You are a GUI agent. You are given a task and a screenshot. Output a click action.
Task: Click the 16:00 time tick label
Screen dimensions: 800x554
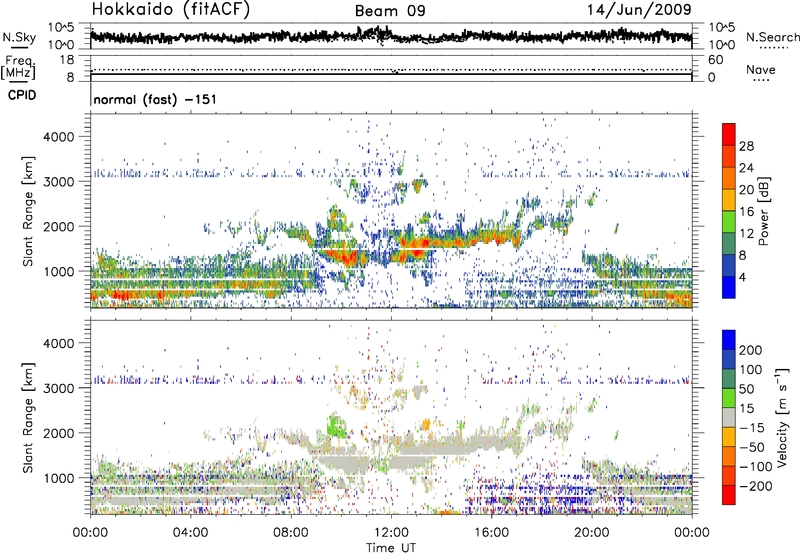(491, 533)
